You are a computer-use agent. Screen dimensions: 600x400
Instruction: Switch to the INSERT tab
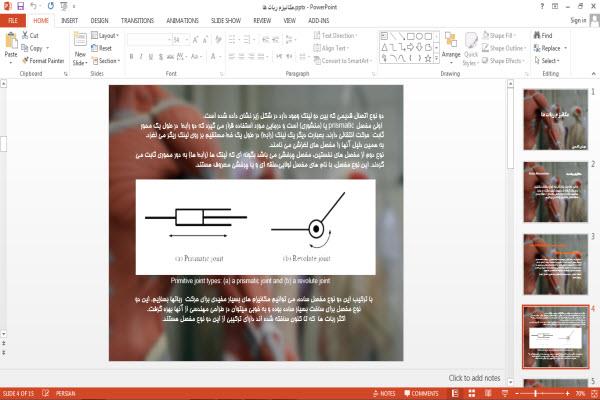(x=69, y=21)
